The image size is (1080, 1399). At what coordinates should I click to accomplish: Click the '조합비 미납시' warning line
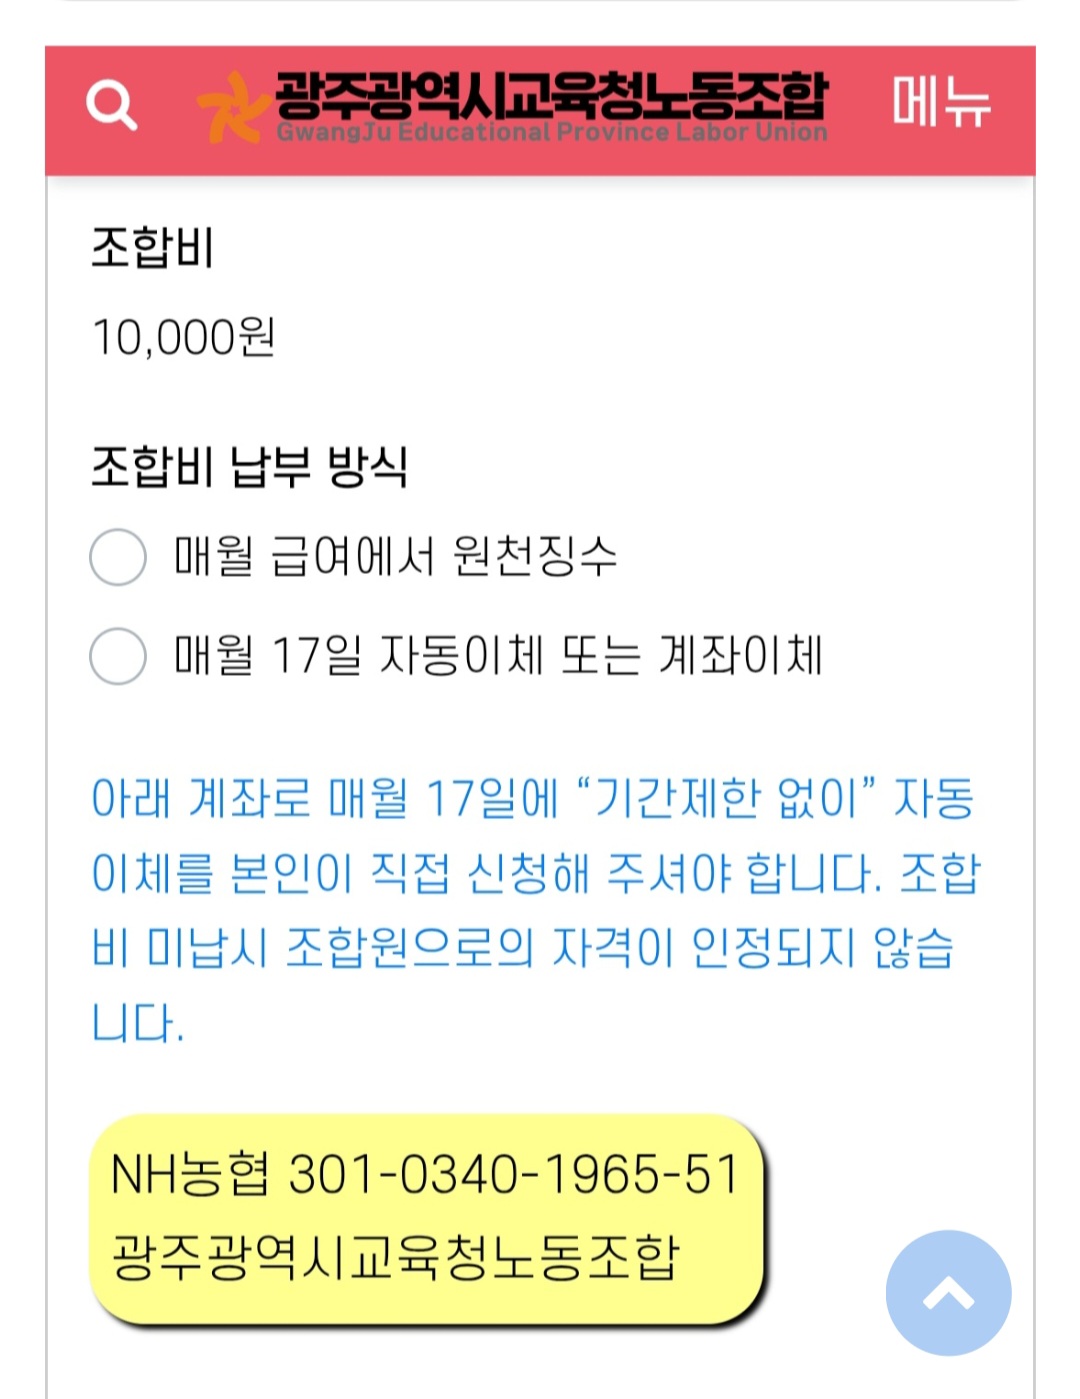click(520, 948)
